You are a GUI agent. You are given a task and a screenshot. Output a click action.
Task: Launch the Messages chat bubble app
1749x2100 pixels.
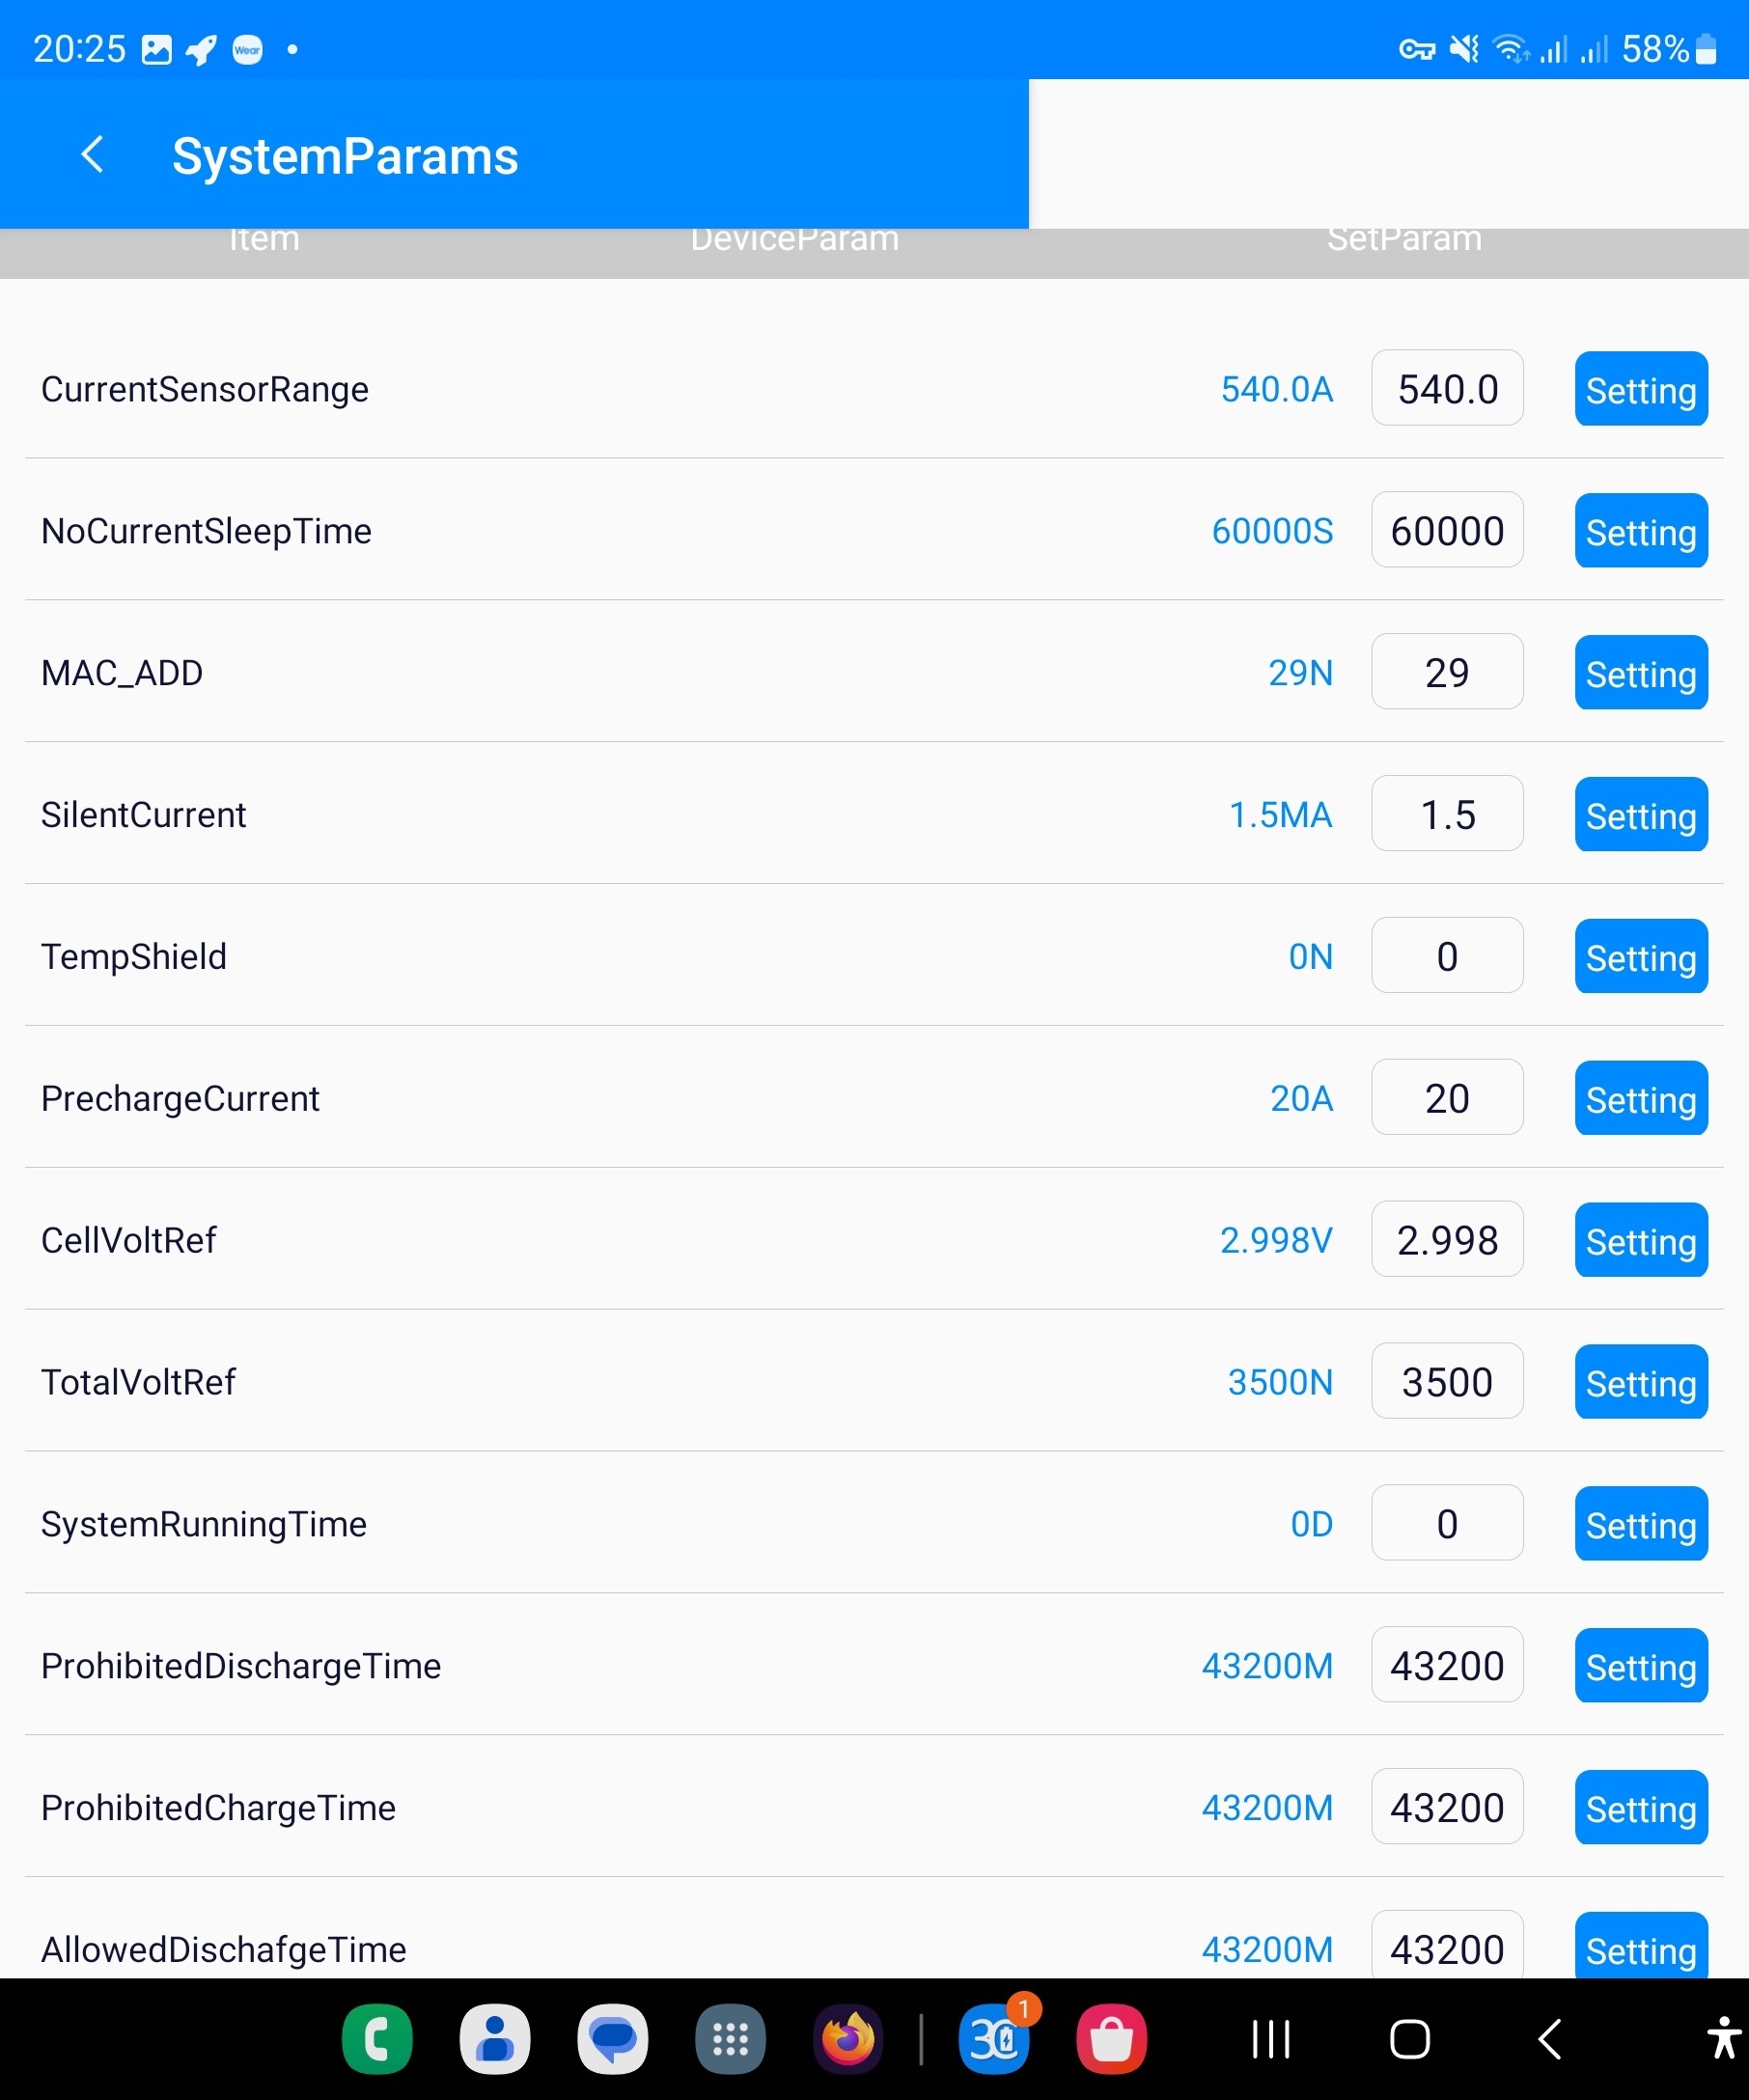pos(612,2039)
